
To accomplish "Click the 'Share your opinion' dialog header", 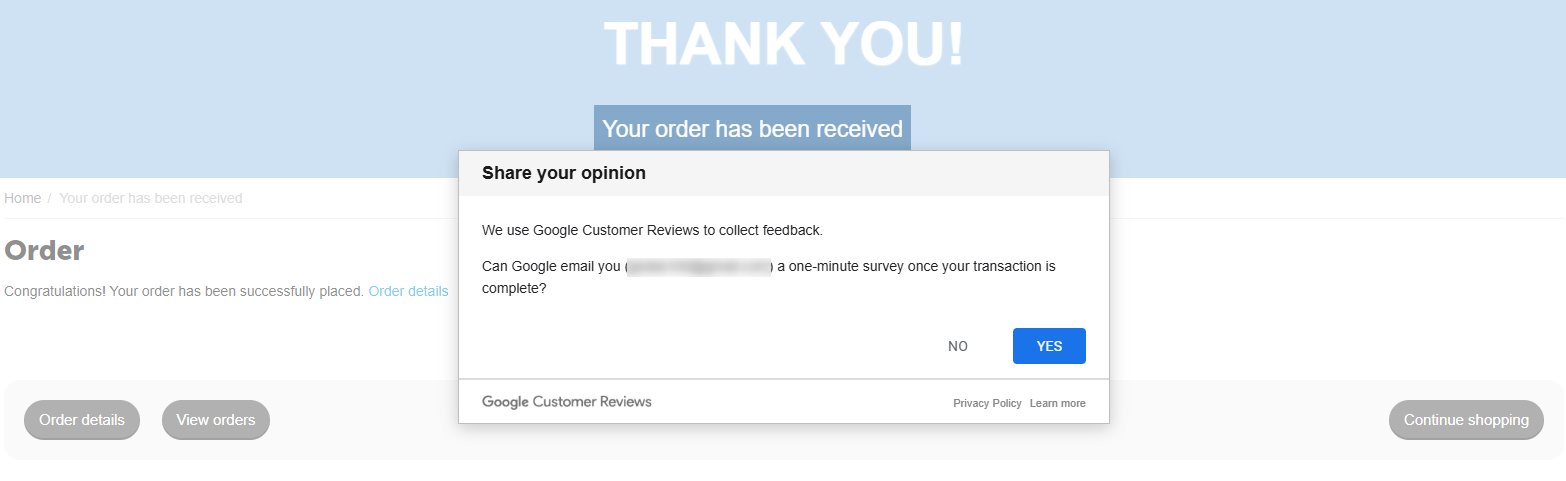I will click(564, 173).
